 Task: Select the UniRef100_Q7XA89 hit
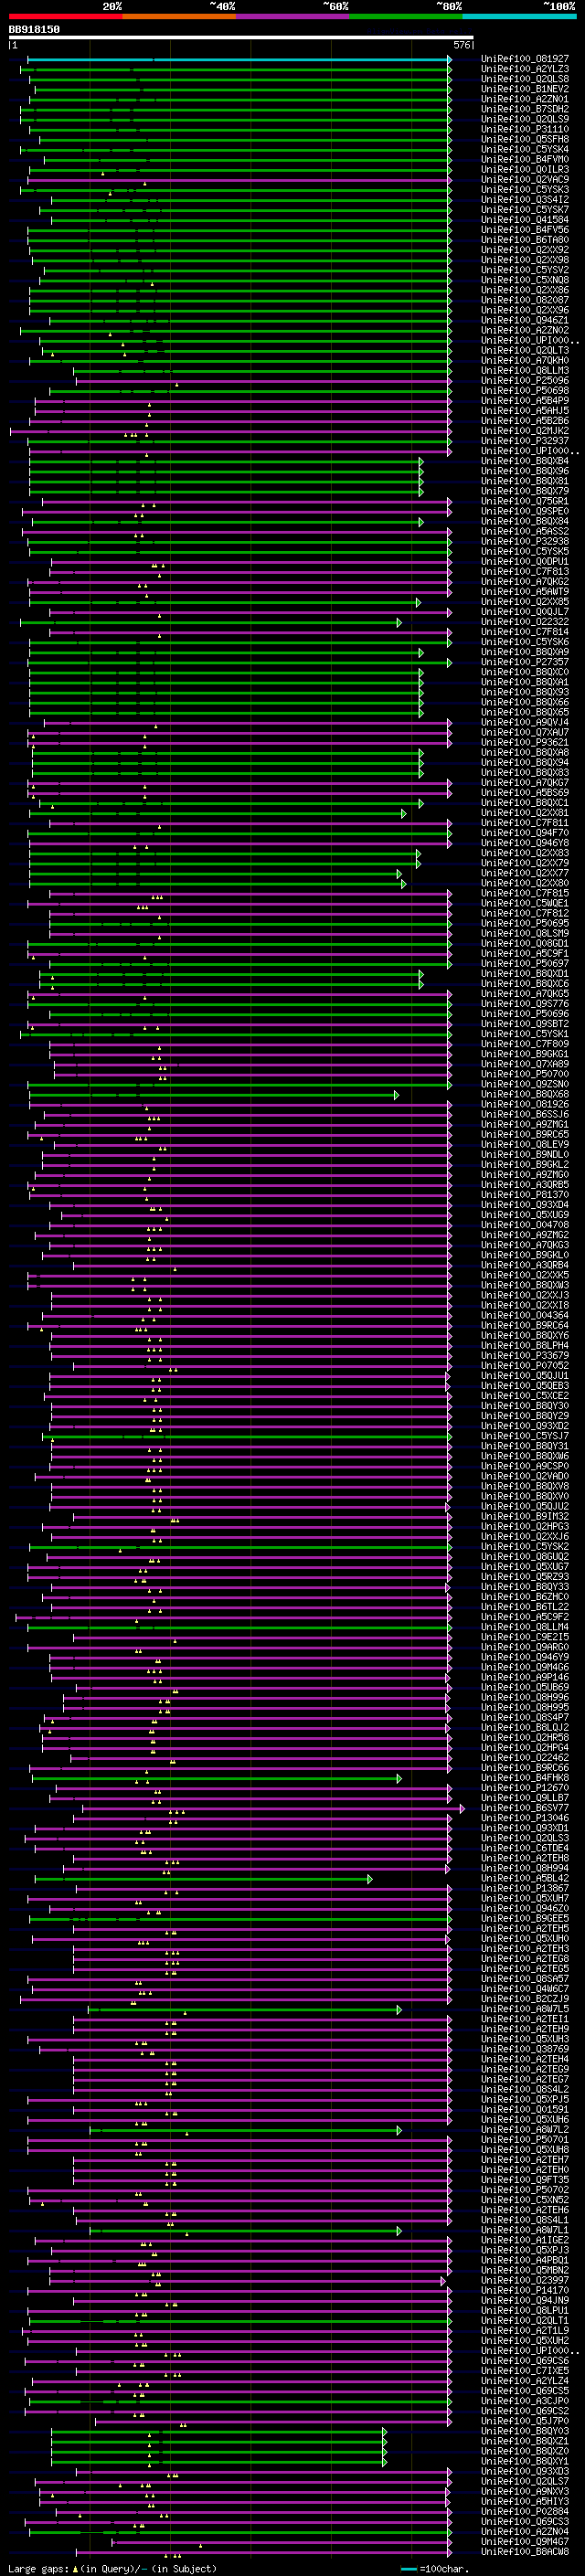(x=525, y=1064)
